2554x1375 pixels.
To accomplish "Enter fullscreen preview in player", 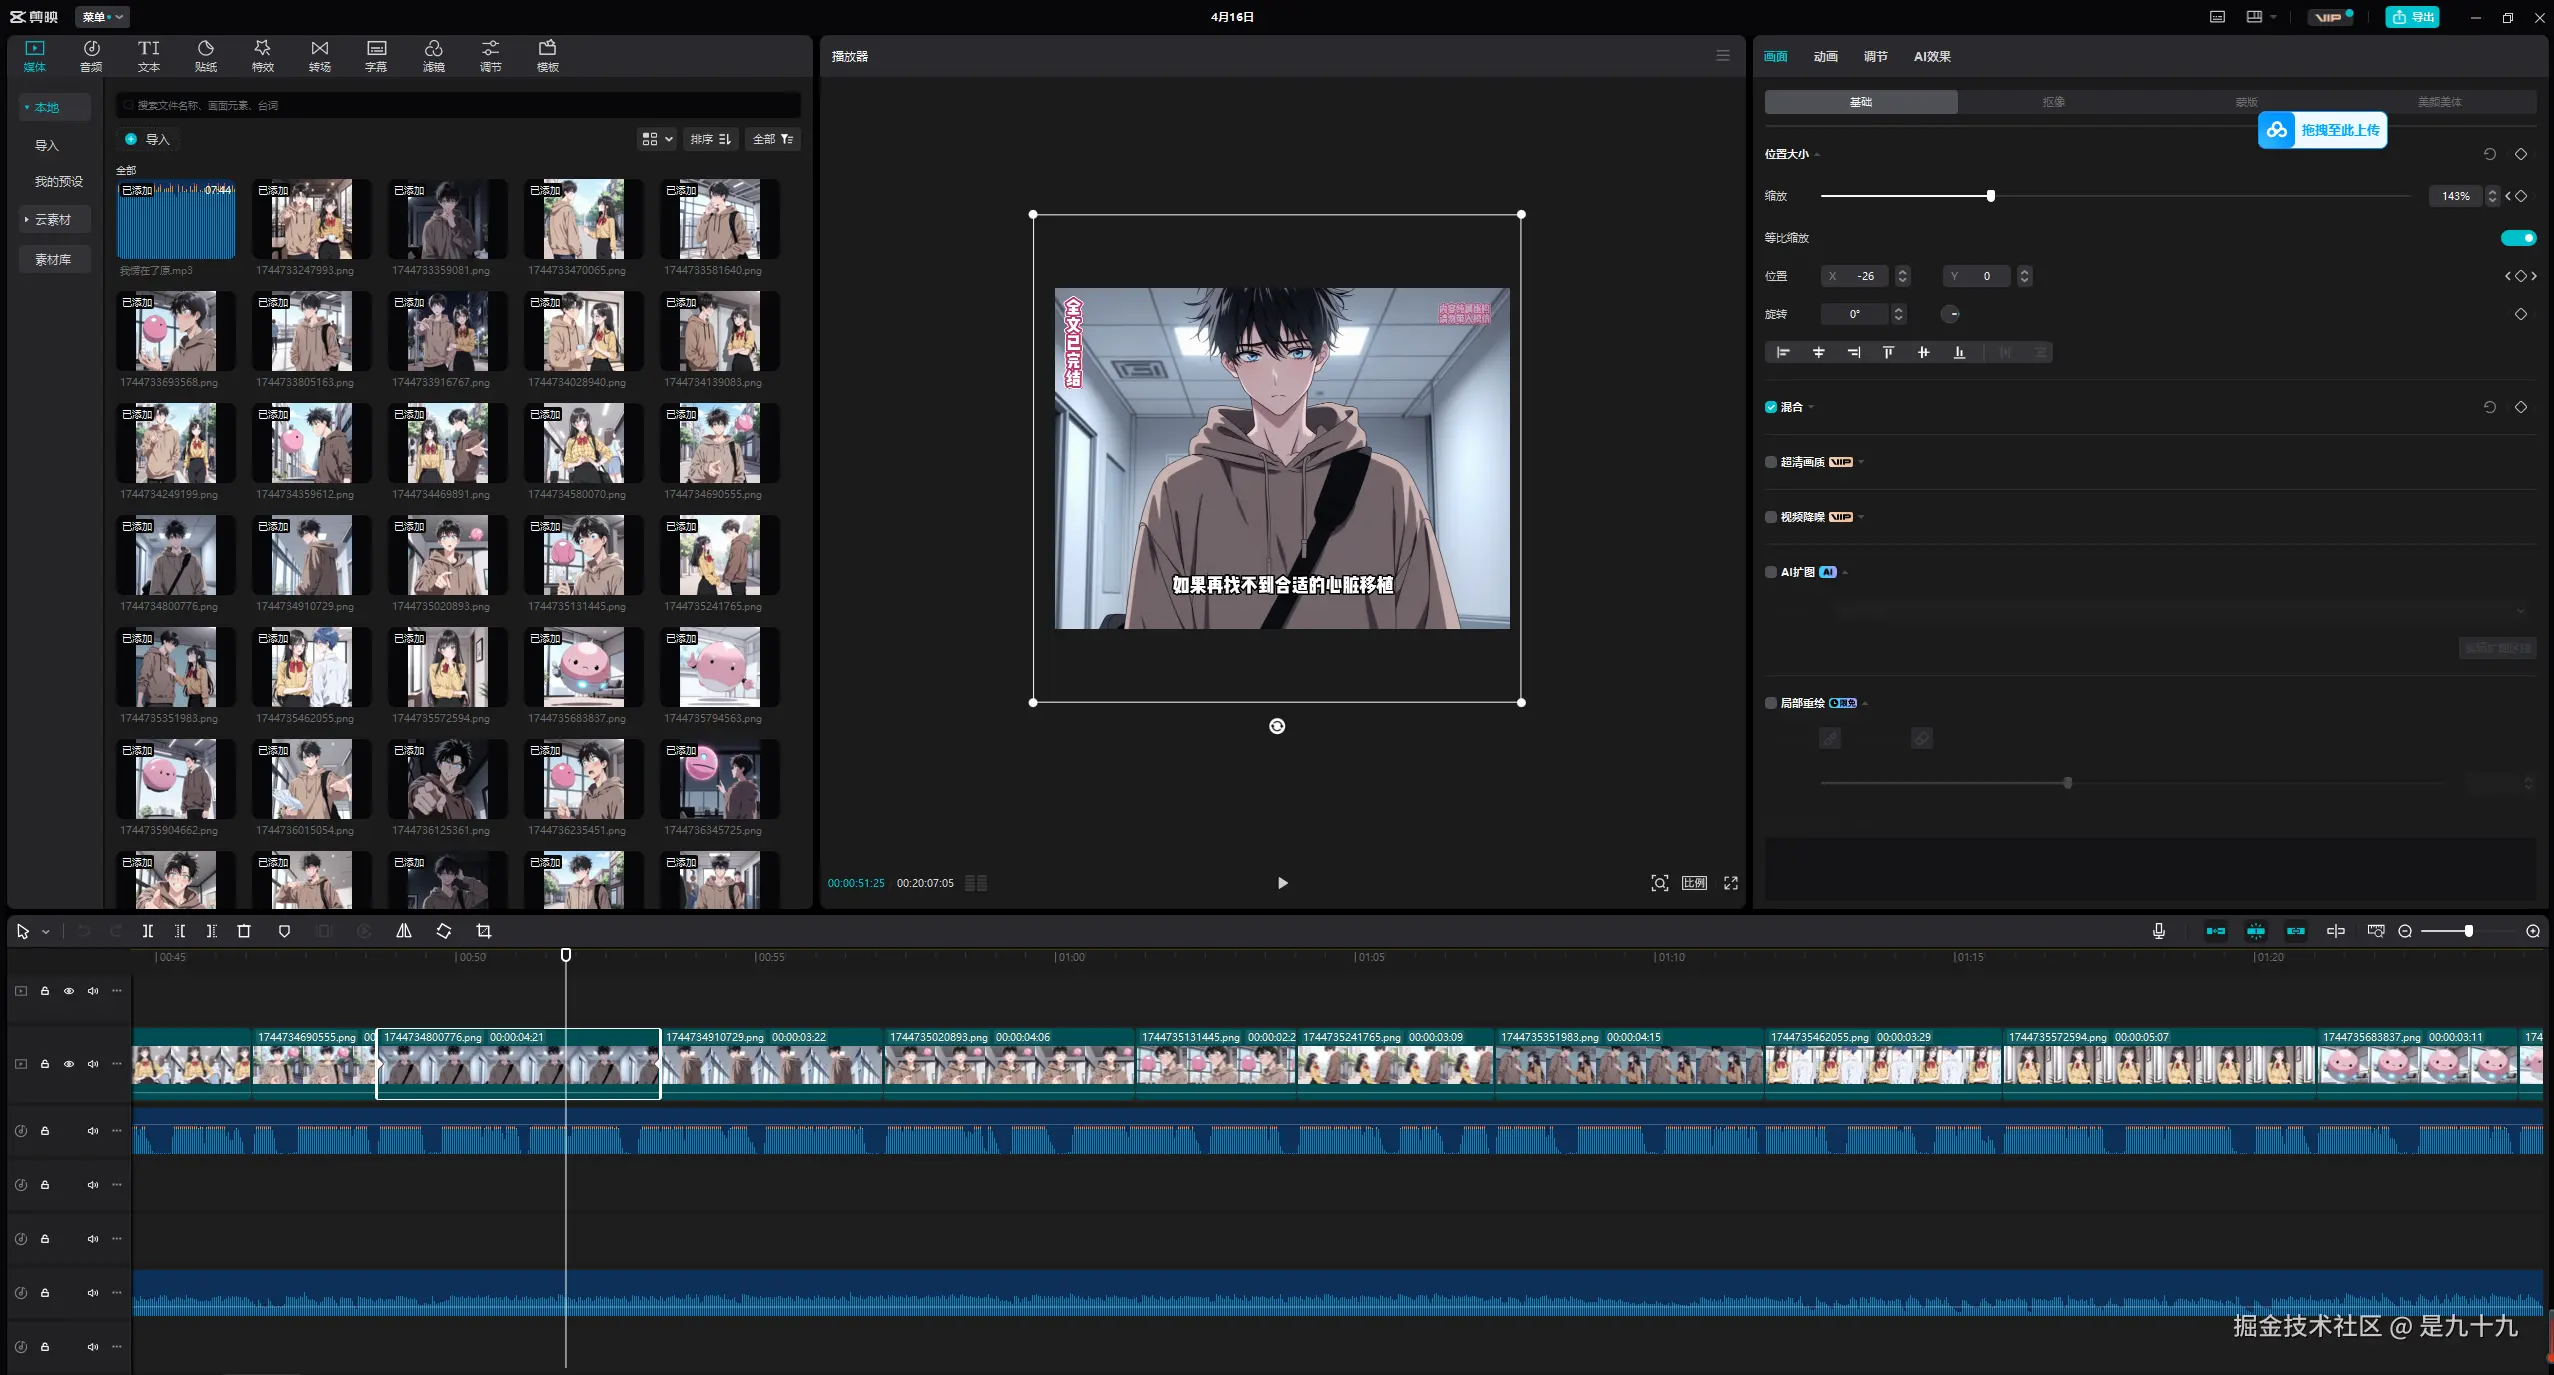I will pyautogui.click(x=1731, y=883).
